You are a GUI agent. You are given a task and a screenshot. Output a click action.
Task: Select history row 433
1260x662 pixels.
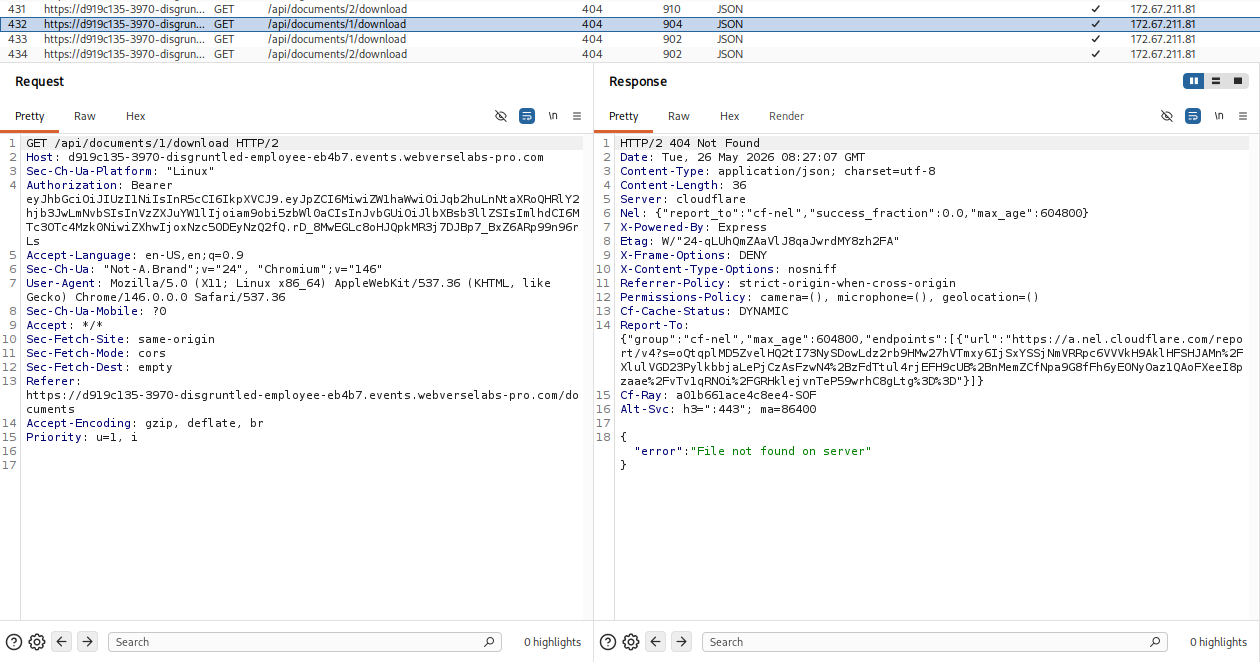point(630,39)
